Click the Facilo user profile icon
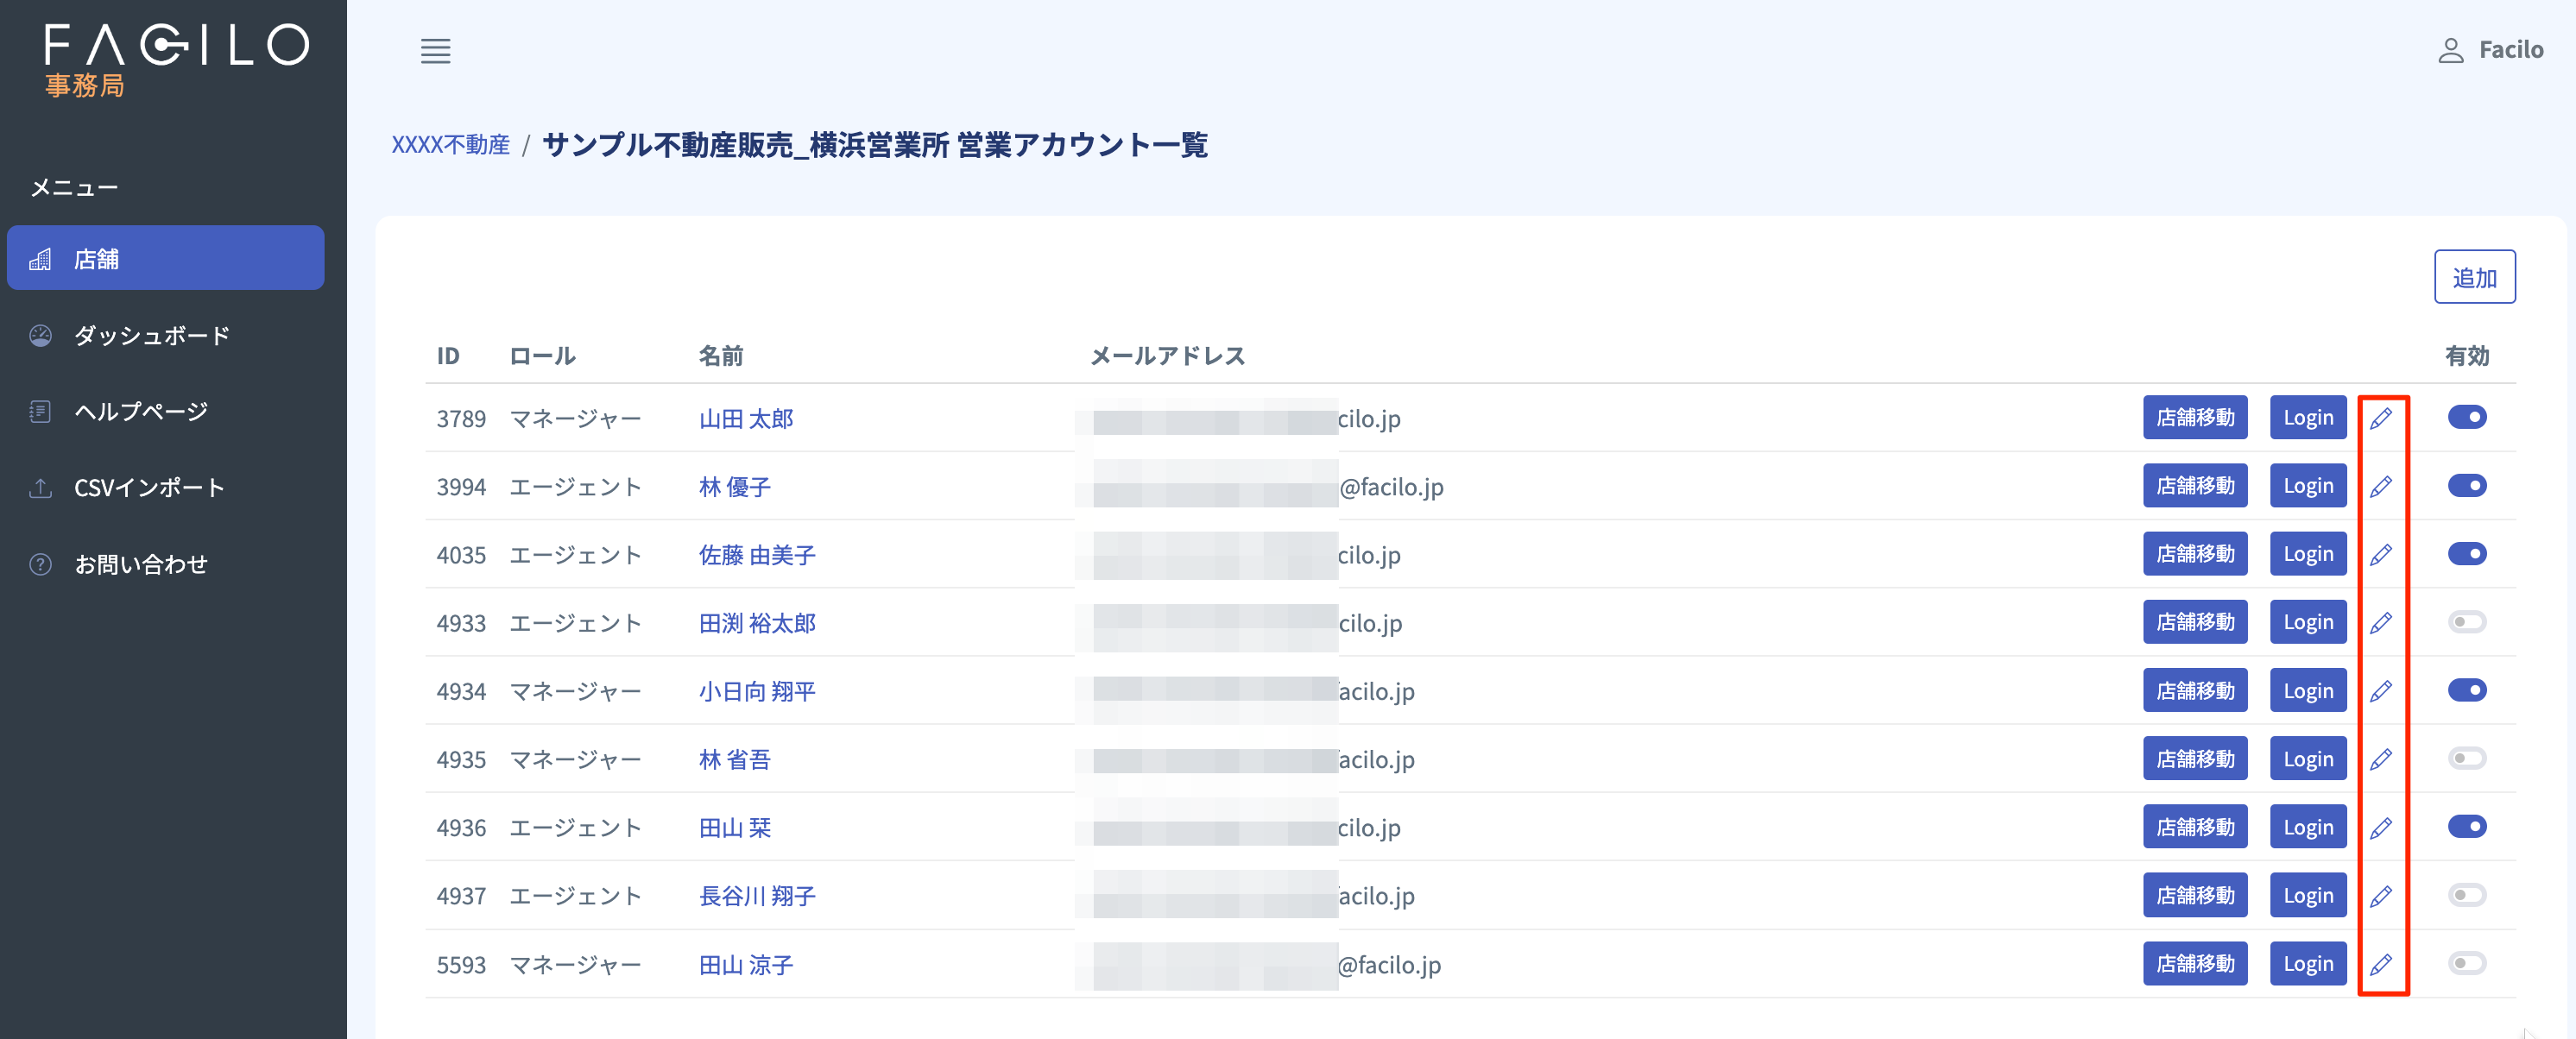Image resolution: width=2576 pixels, height=1039 pixels. click(2450, 51)
